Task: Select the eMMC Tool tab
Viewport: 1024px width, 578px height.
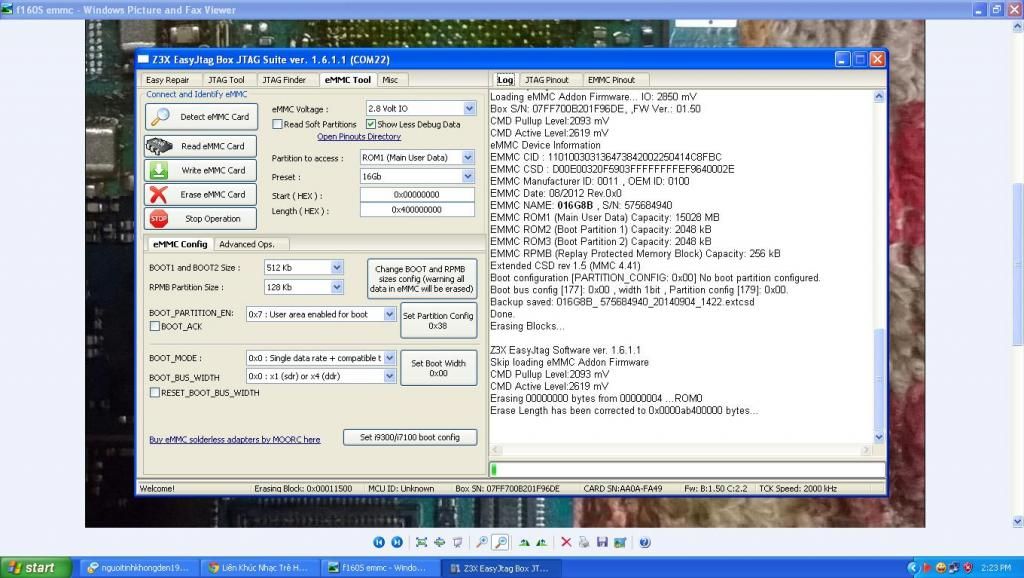Action: pyautogui.click(x=347, y=80)
